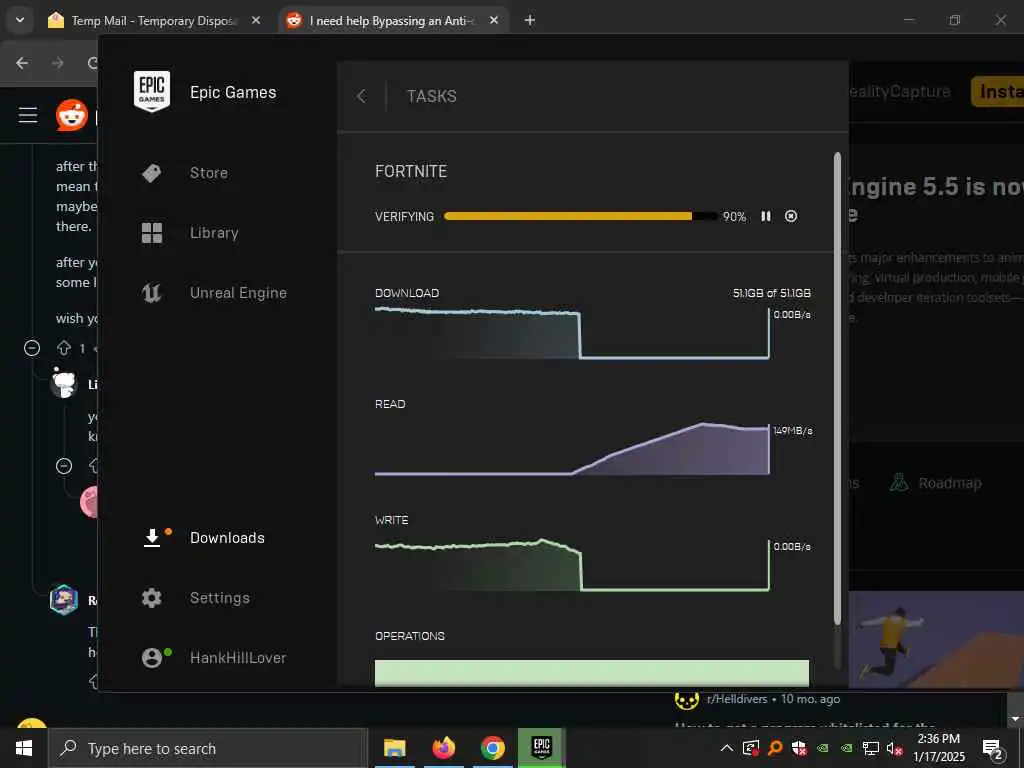Click the Reddit logo in the browser
The image size is (1024, 768).
tap(72, 116)
